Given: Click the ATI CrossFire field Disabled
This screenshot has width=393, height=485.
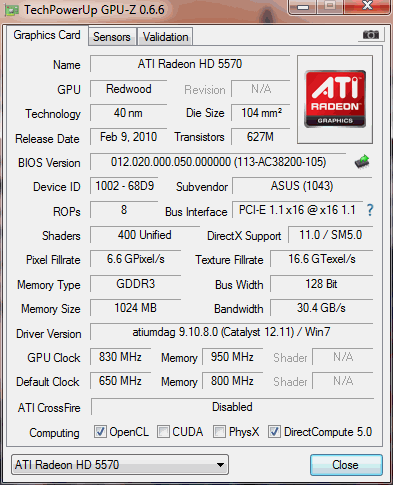Looking at the screenshot, I should (232, 407).
